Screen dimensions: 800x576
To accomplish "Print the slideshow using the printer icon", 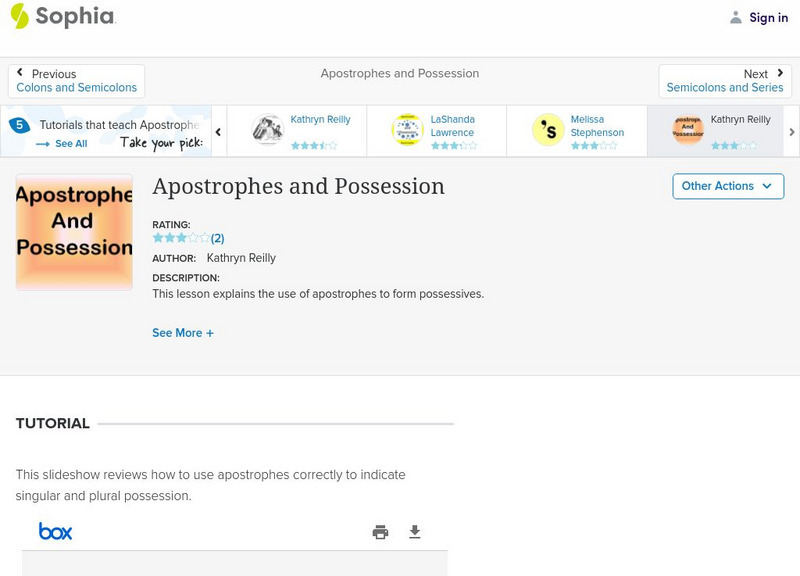I will [380, 532].
